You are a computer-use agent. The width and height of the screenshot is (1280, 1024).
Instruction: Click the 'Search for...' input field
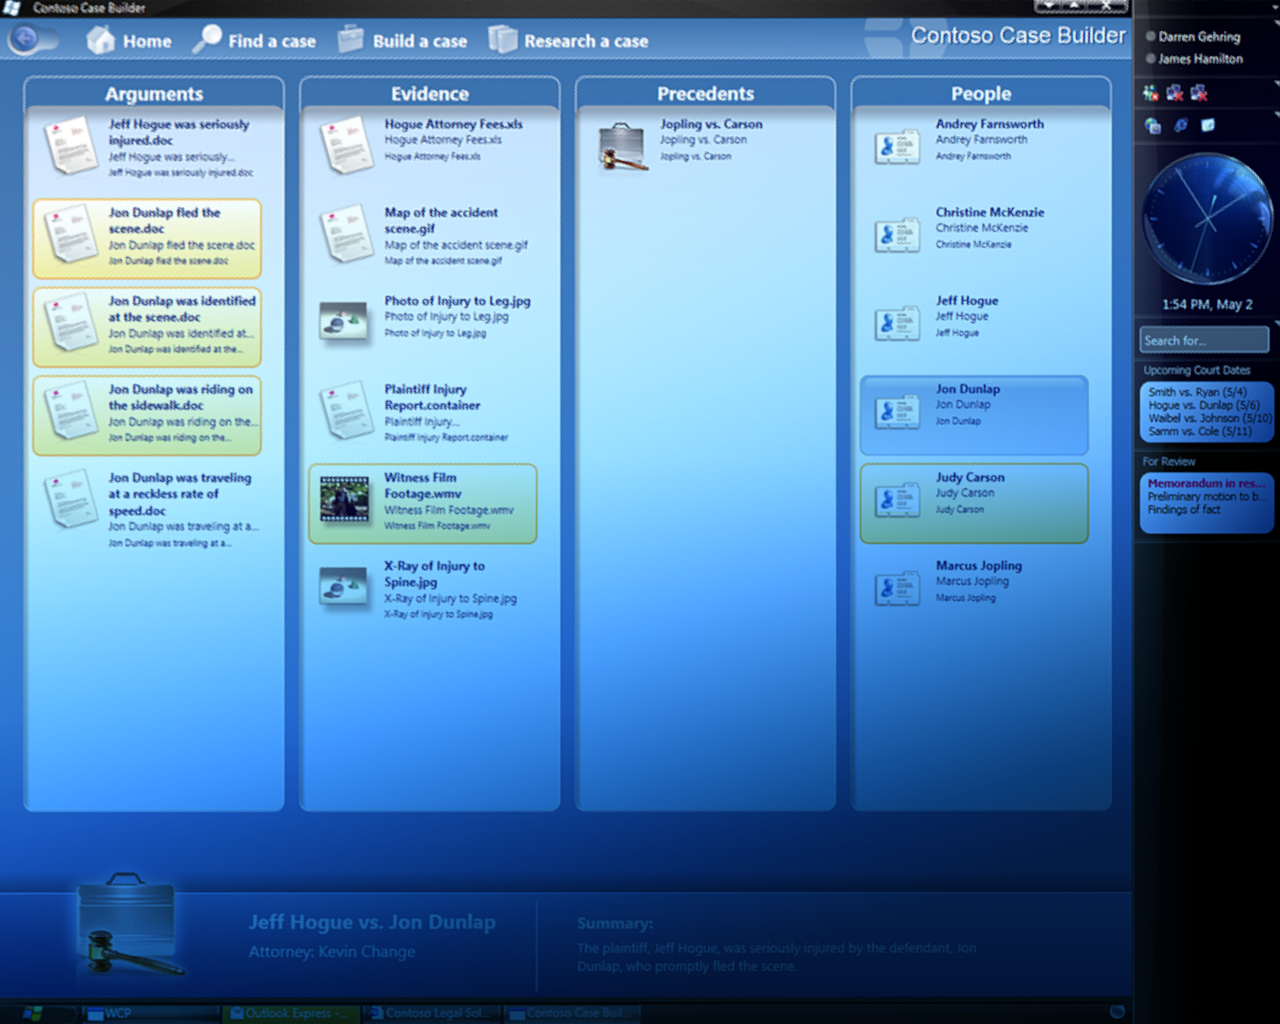click(x=1204, y=340)
